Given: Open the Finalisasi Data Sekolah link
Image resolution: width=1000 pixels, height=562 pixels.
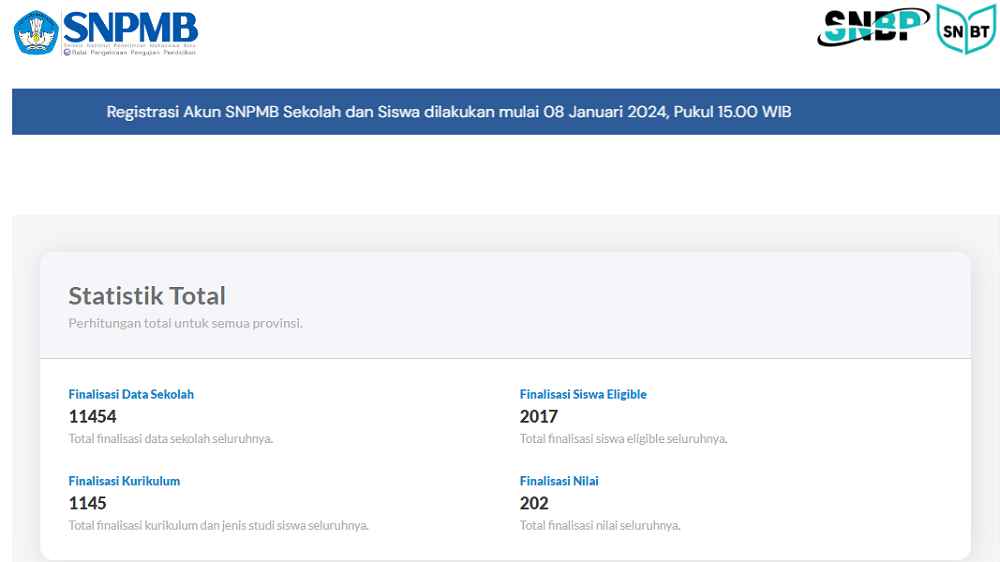Looking at the screenshot, I should point(131,394).
